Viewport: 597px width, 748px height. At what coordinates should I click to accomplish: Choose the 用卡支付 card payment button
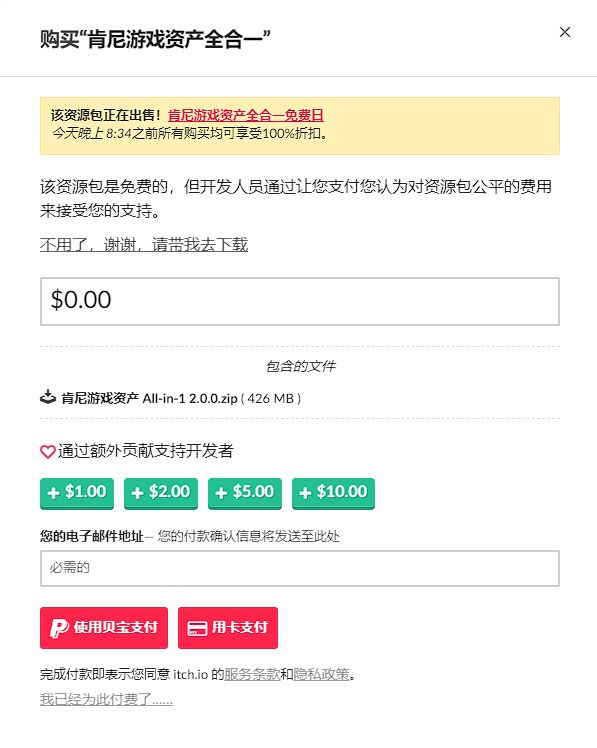(x=228, y=628)
